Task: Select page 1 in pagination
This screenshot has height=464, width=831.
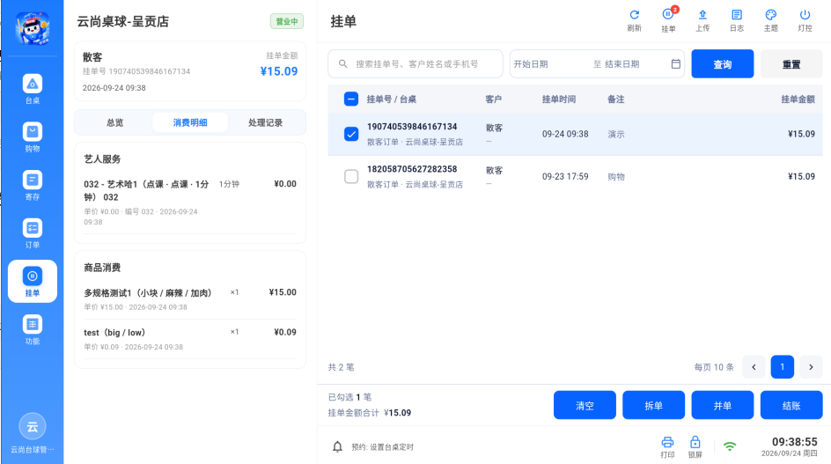Action: tap(782, 367)
